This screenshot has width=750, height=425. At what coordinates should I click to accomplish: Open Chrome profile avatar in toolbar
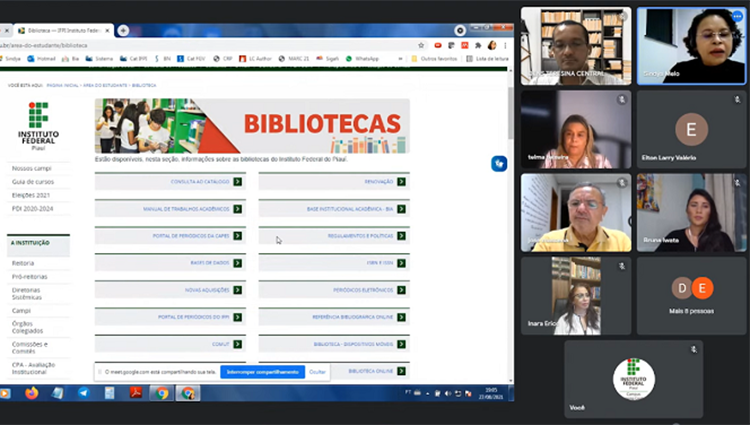point(492,45)
